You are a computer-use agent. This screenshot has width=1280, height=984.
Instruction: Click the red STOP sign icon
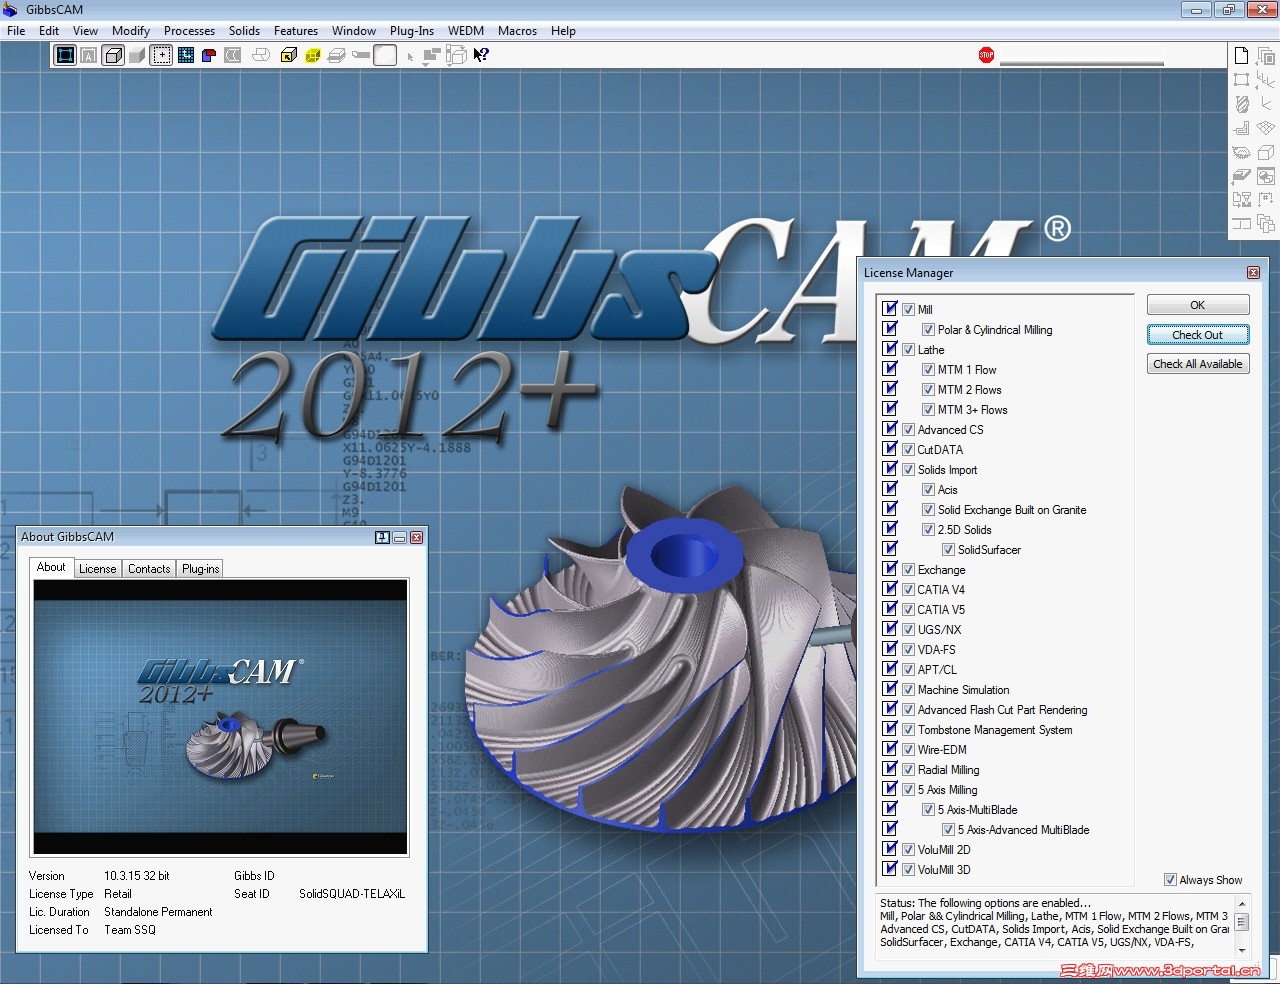(987, 55)
